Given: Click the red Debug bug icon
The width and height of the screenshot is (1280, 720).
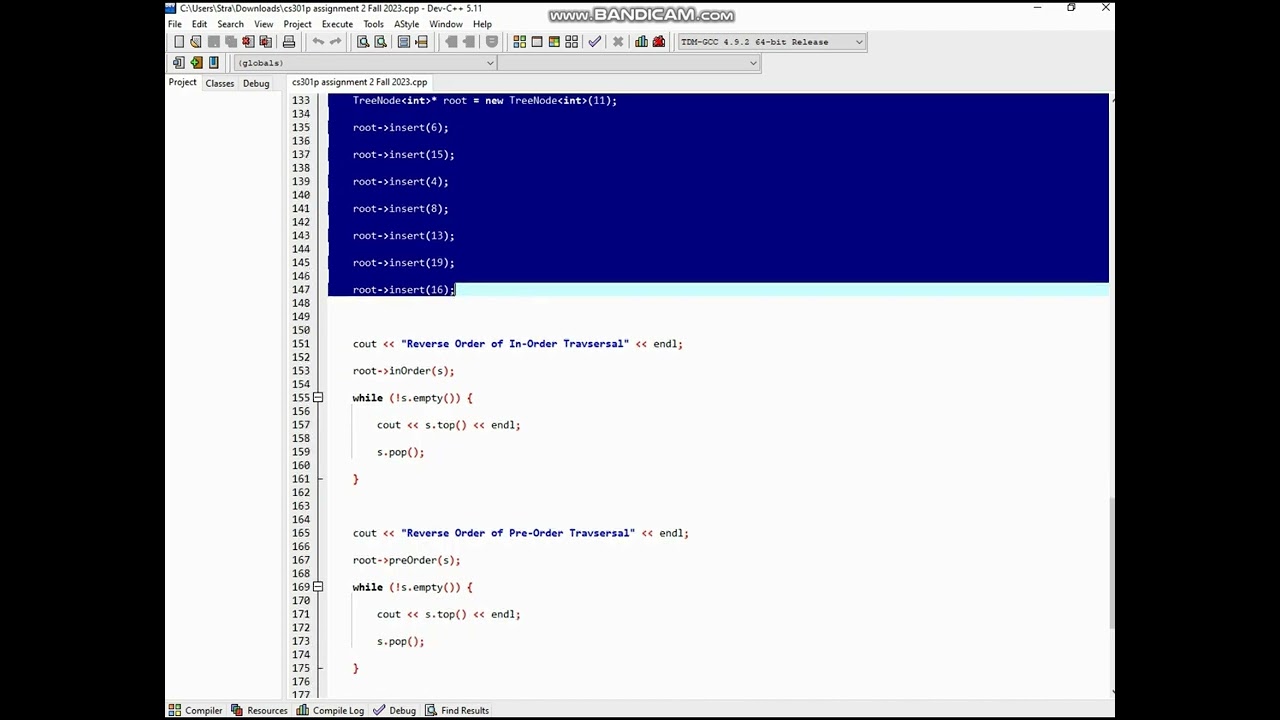Looking at the screenshot, I should (659, 42).
